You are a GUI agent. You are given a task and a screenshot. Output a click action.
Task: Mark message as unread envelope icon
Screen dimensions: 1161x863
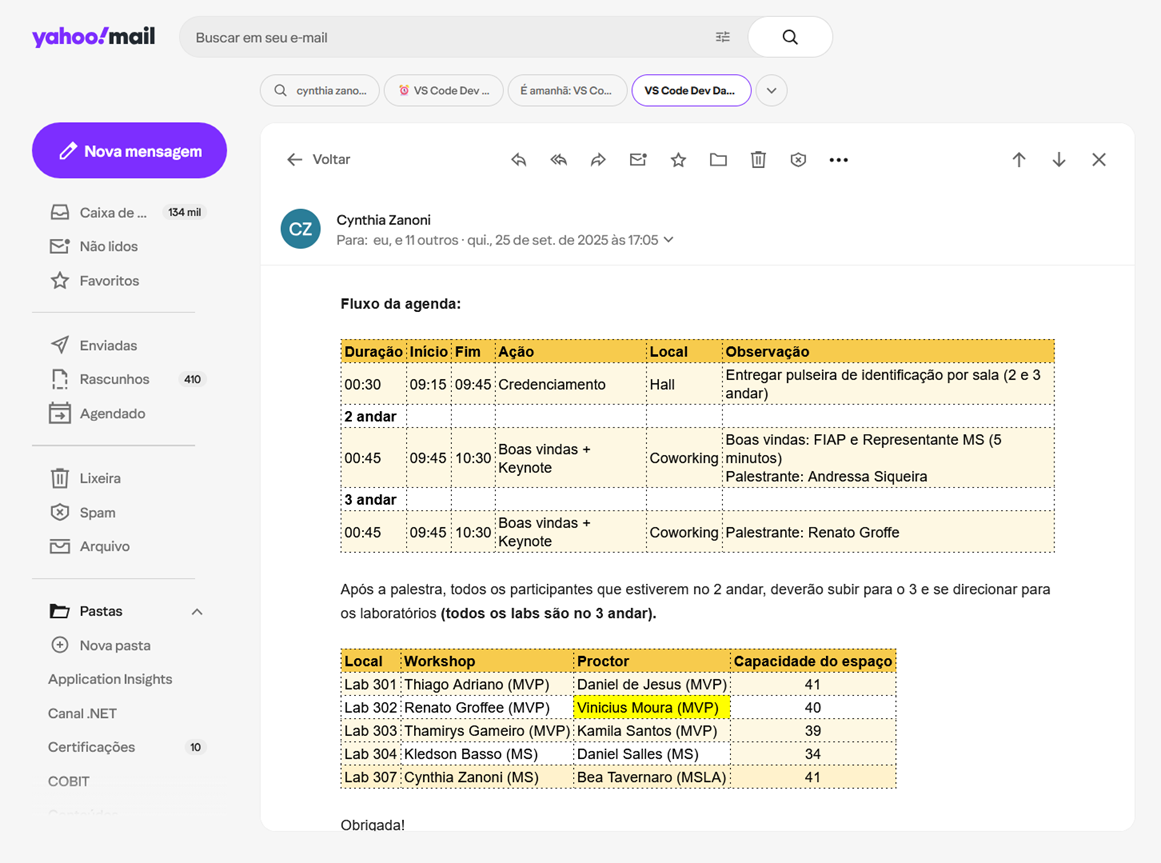click(x=638, y=160)
